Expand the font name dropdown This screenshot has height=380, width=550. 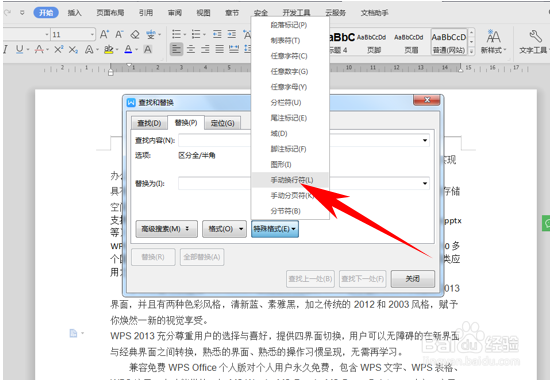pos(47,34)
